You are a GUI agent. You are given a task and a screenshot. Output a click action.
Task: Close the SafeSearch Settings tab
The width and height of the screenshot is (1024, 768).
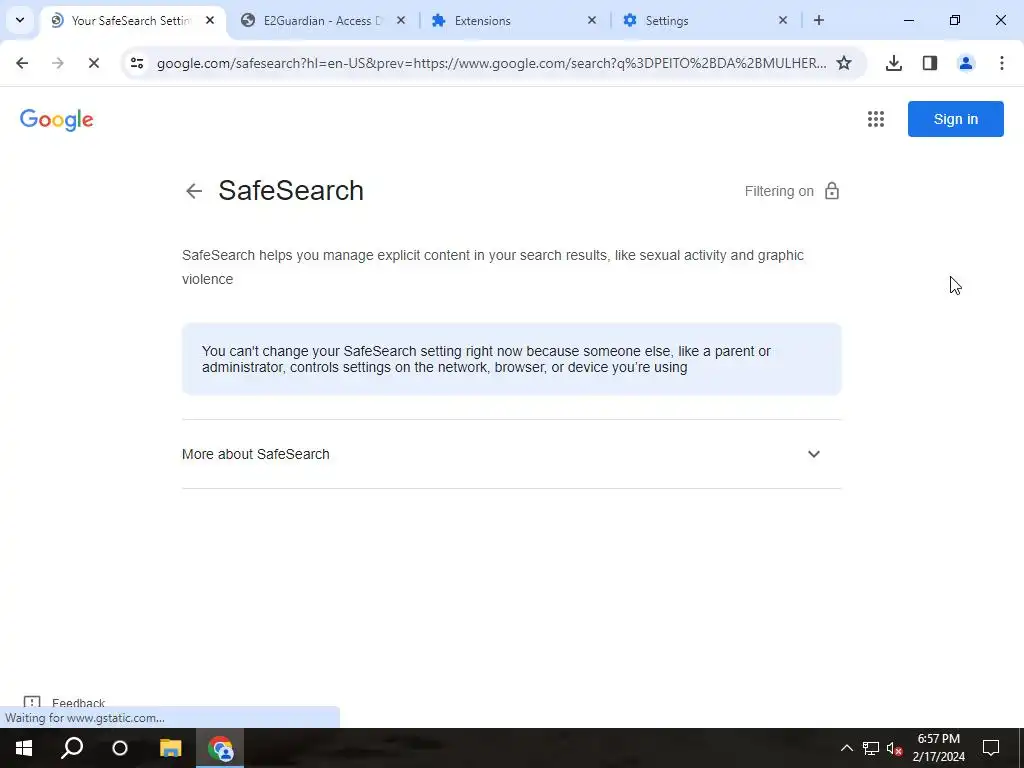click(210, 20)
